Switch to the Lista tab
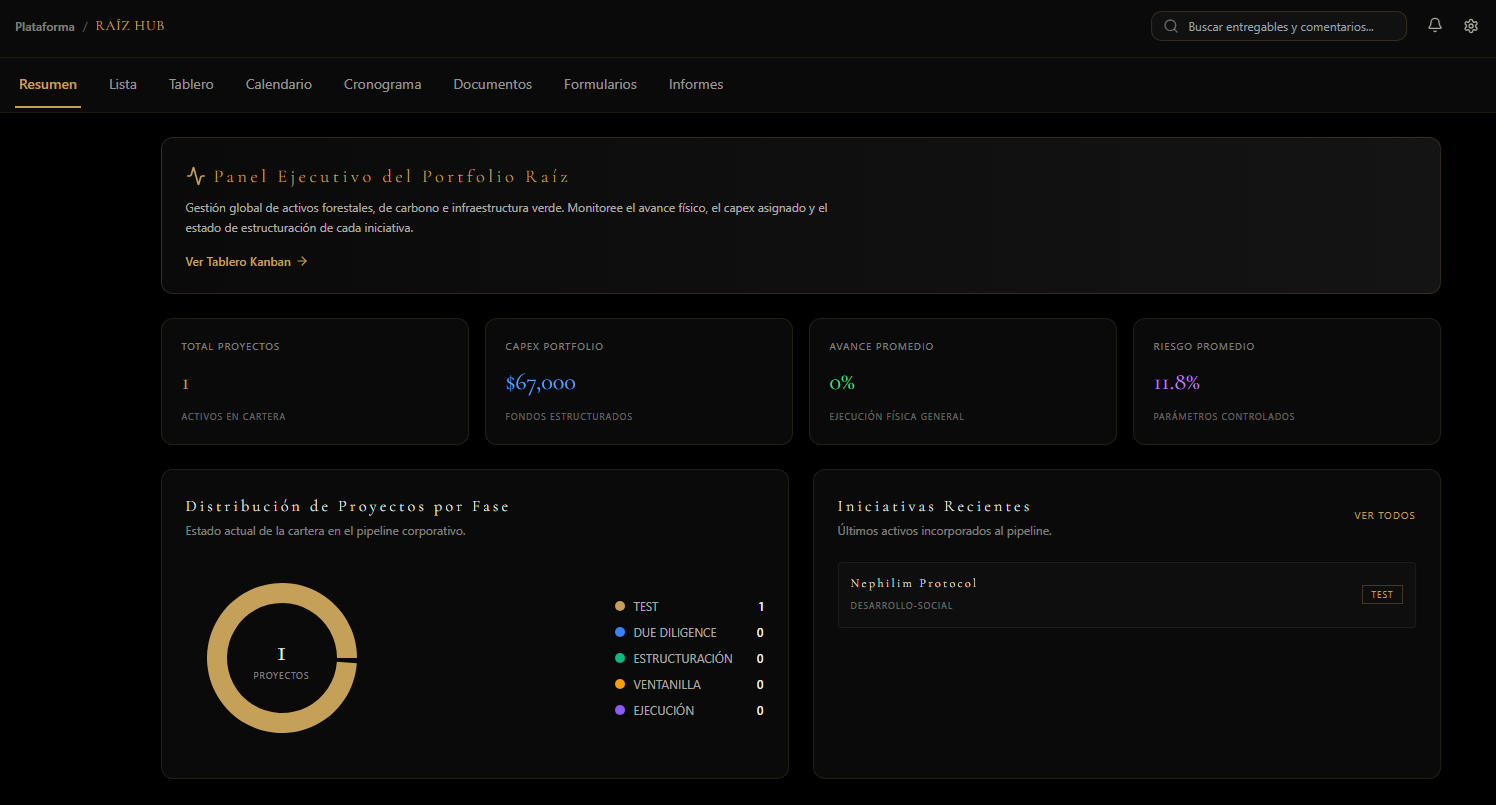 click(x=123, y=85)
